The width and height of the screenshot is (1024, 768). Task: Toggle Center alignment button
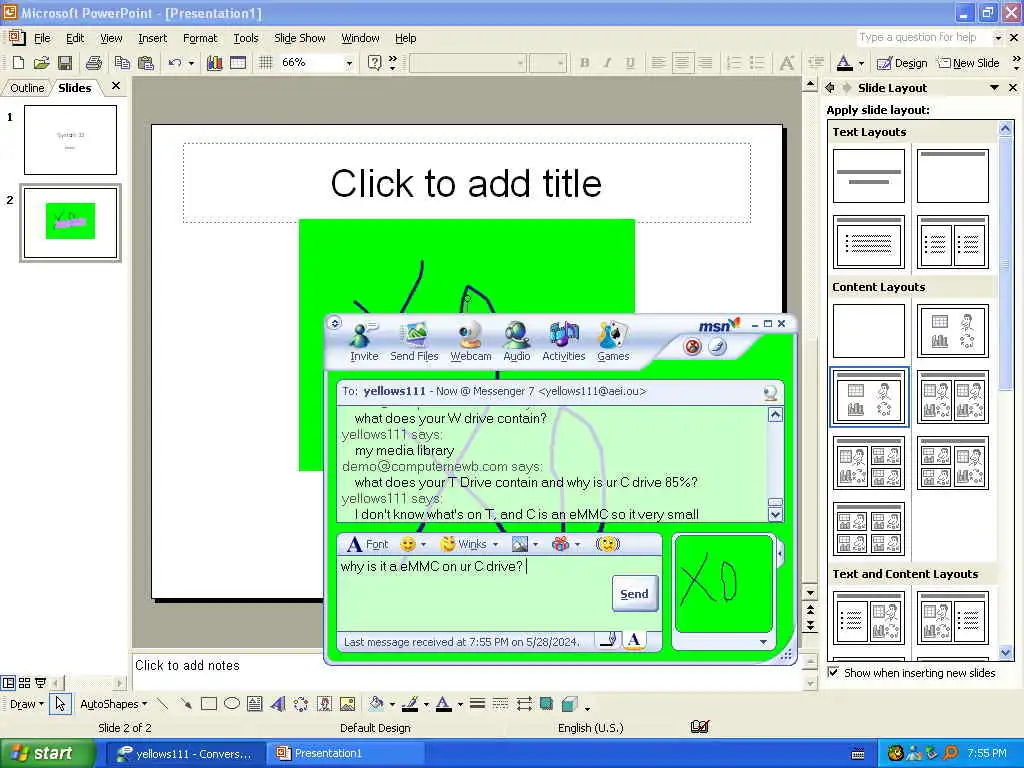pos(682,63)
